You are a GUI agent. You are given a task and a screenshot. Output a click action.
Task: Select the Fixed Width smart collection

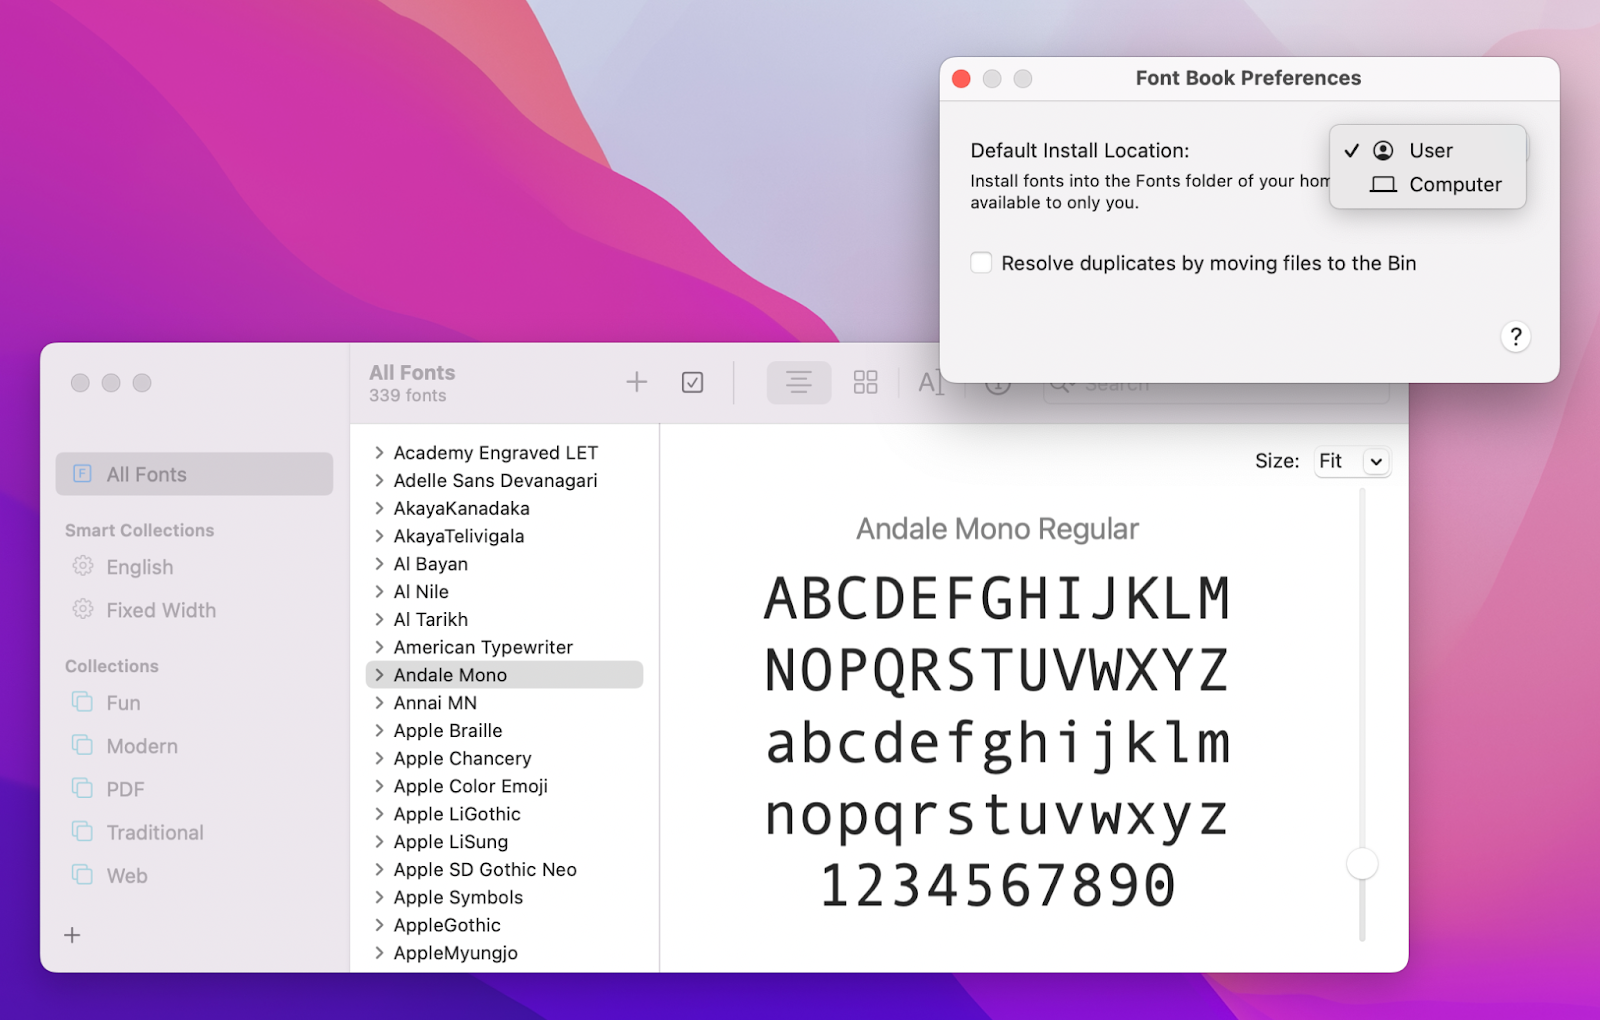[161, 610]
